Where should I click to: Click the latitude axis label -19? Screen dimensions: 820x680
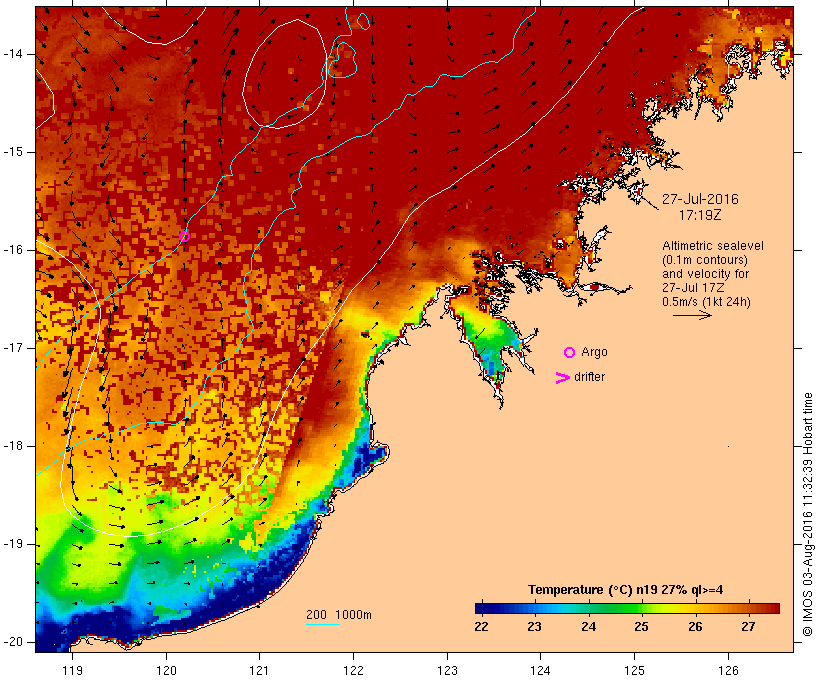tap(13, 544)
